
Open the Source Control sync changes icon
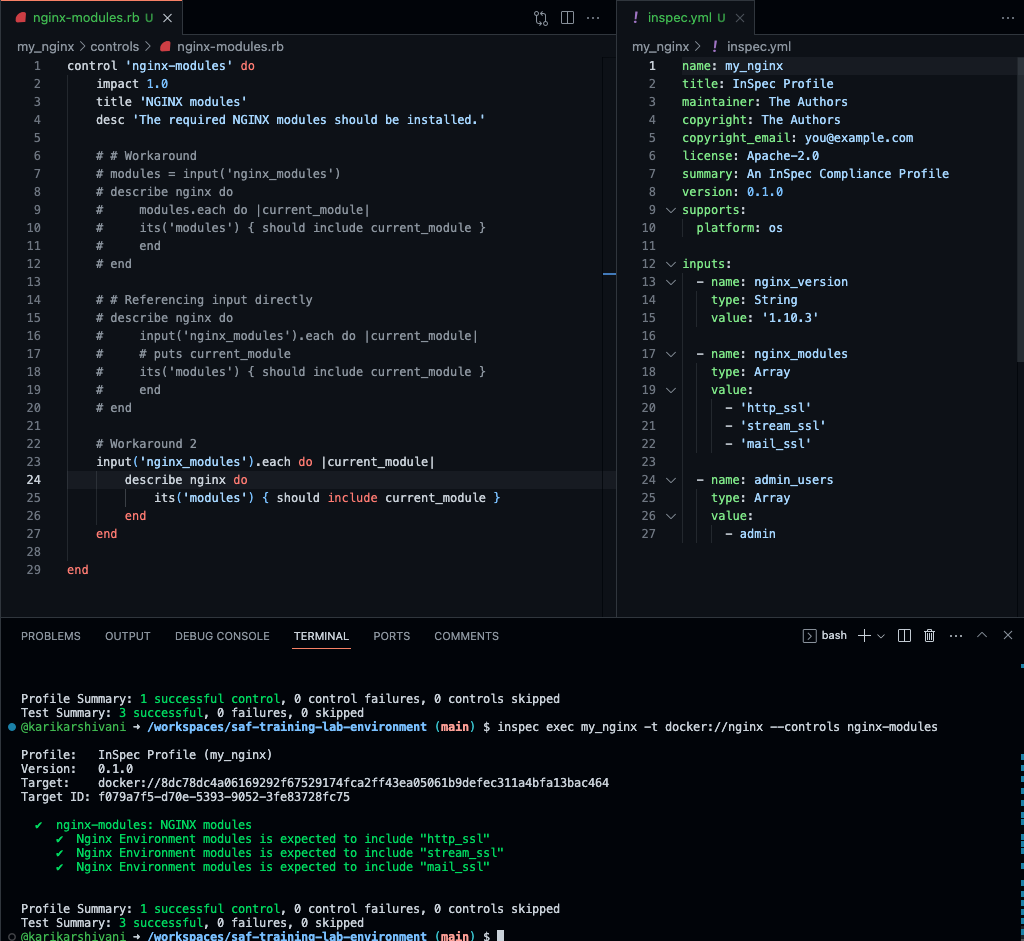click(x=541, y=18)
